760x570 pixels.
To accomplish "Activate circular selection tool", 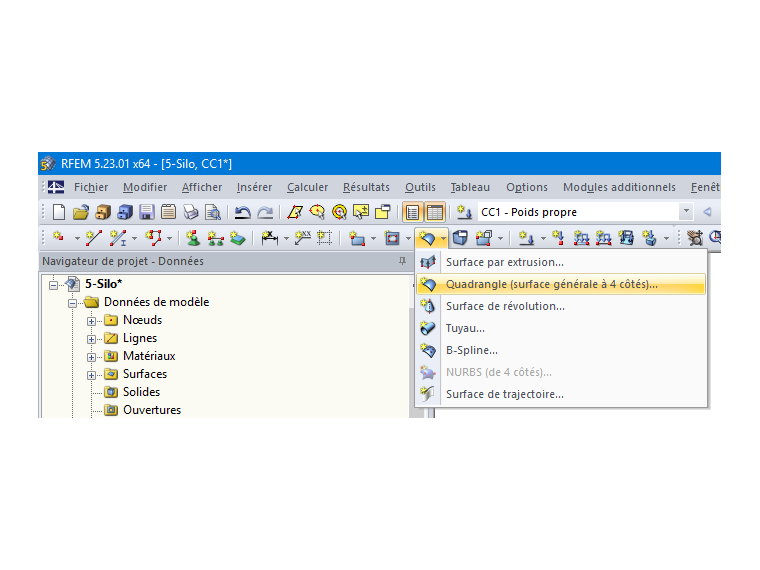I will point(339,212).
